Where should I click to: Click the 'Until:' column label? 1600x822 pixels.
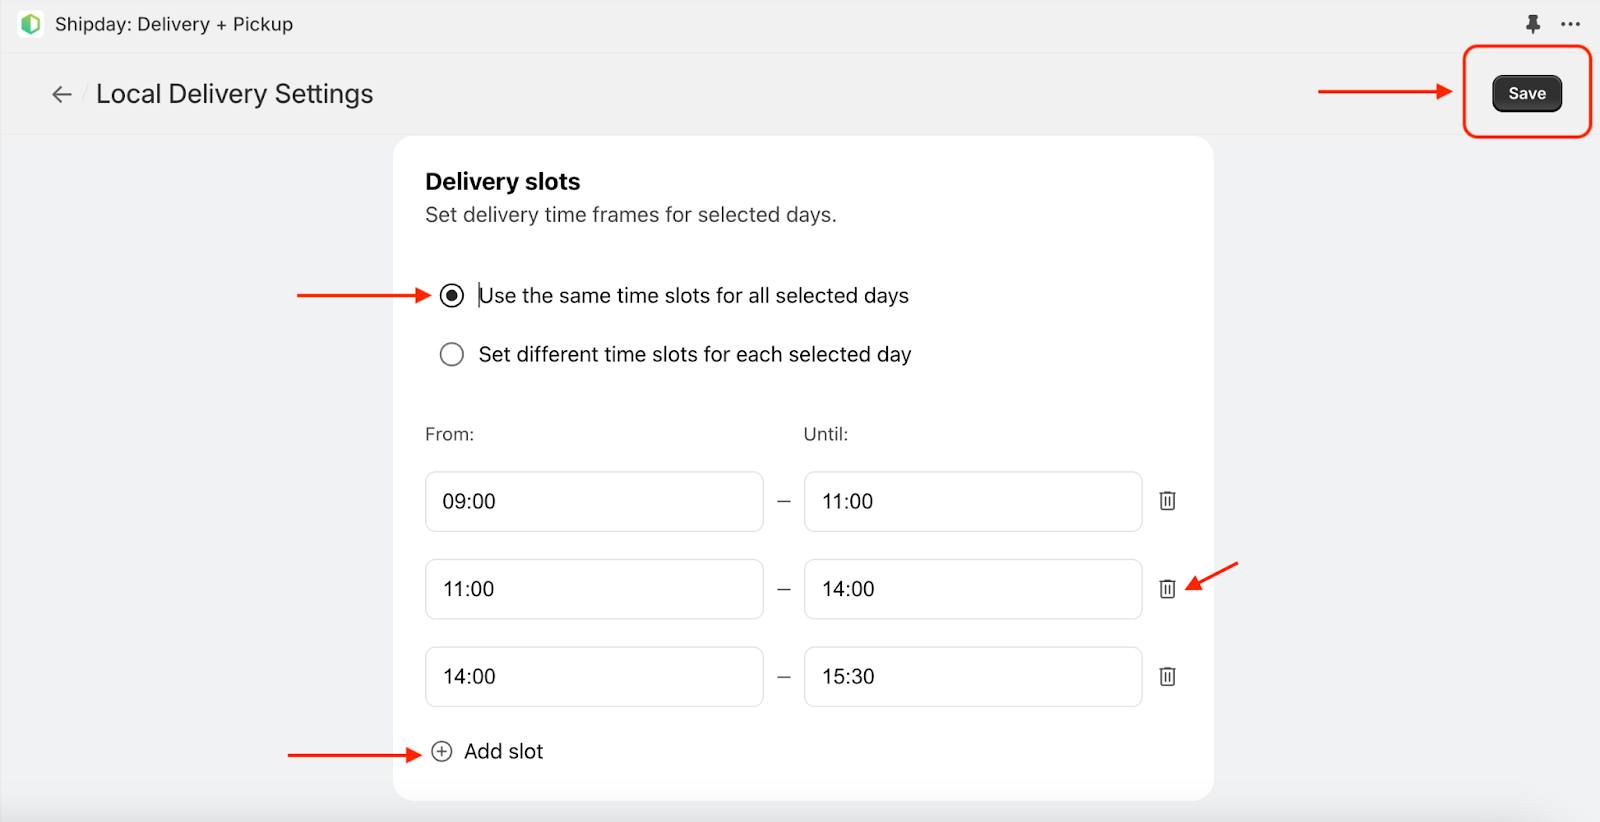pyautogui.click(x=826, y=434)
